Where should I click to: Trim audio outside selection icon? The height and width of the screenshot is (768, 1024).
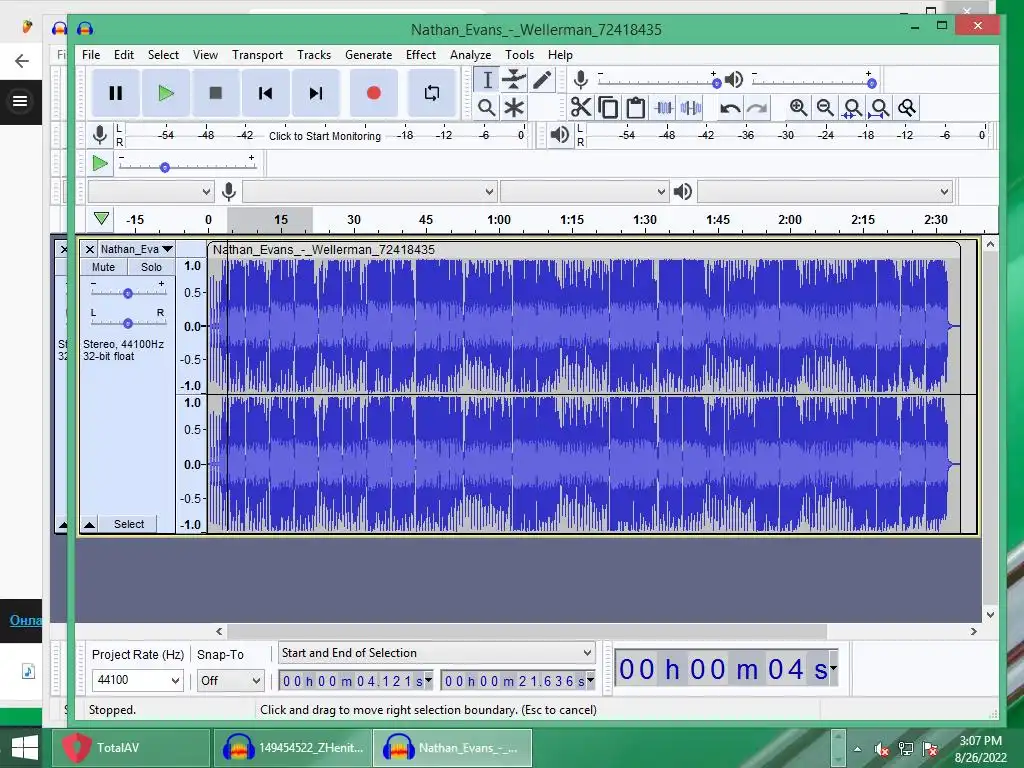click(x=664, y=107)
